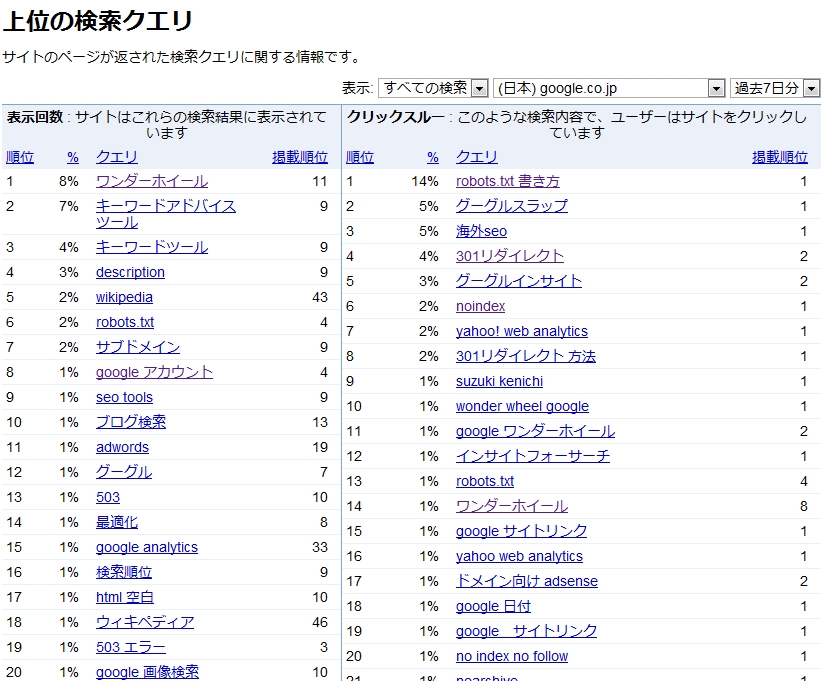Open query 海外seo
The width and height of the screenshot is (824, 681).
(481, 231)
